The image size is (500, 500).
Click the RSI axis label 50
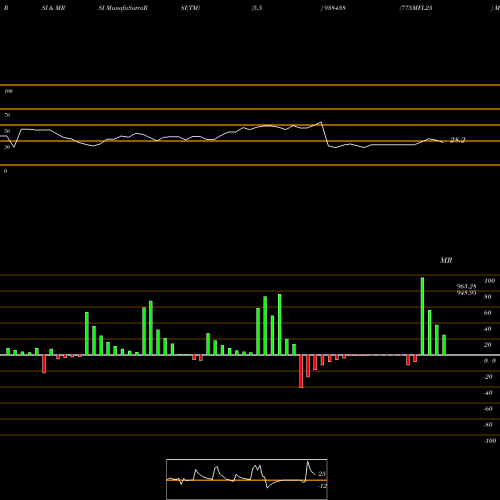point(7,131)
